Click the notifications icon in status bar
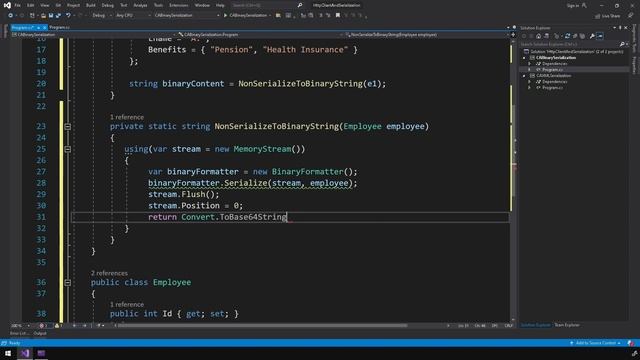Viewport: 640px width, 360px height. pos(631,343)
